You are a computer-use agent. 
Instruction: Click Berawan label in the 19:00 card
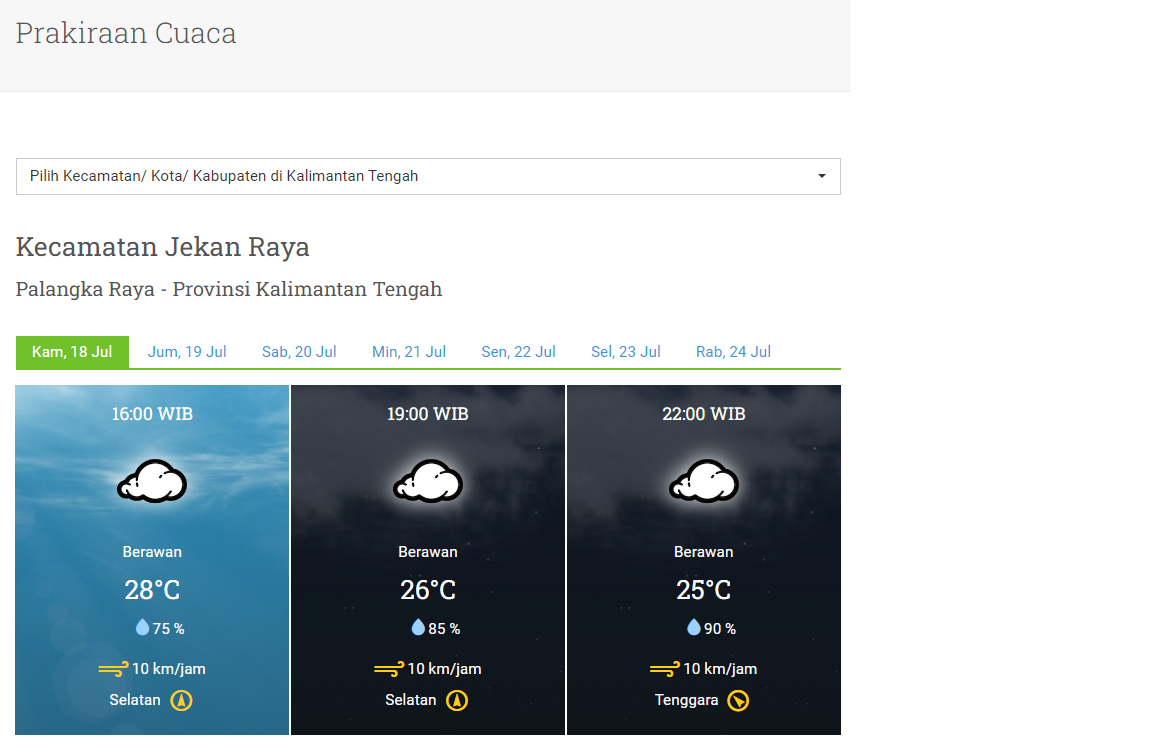click(x=428, y=552)
